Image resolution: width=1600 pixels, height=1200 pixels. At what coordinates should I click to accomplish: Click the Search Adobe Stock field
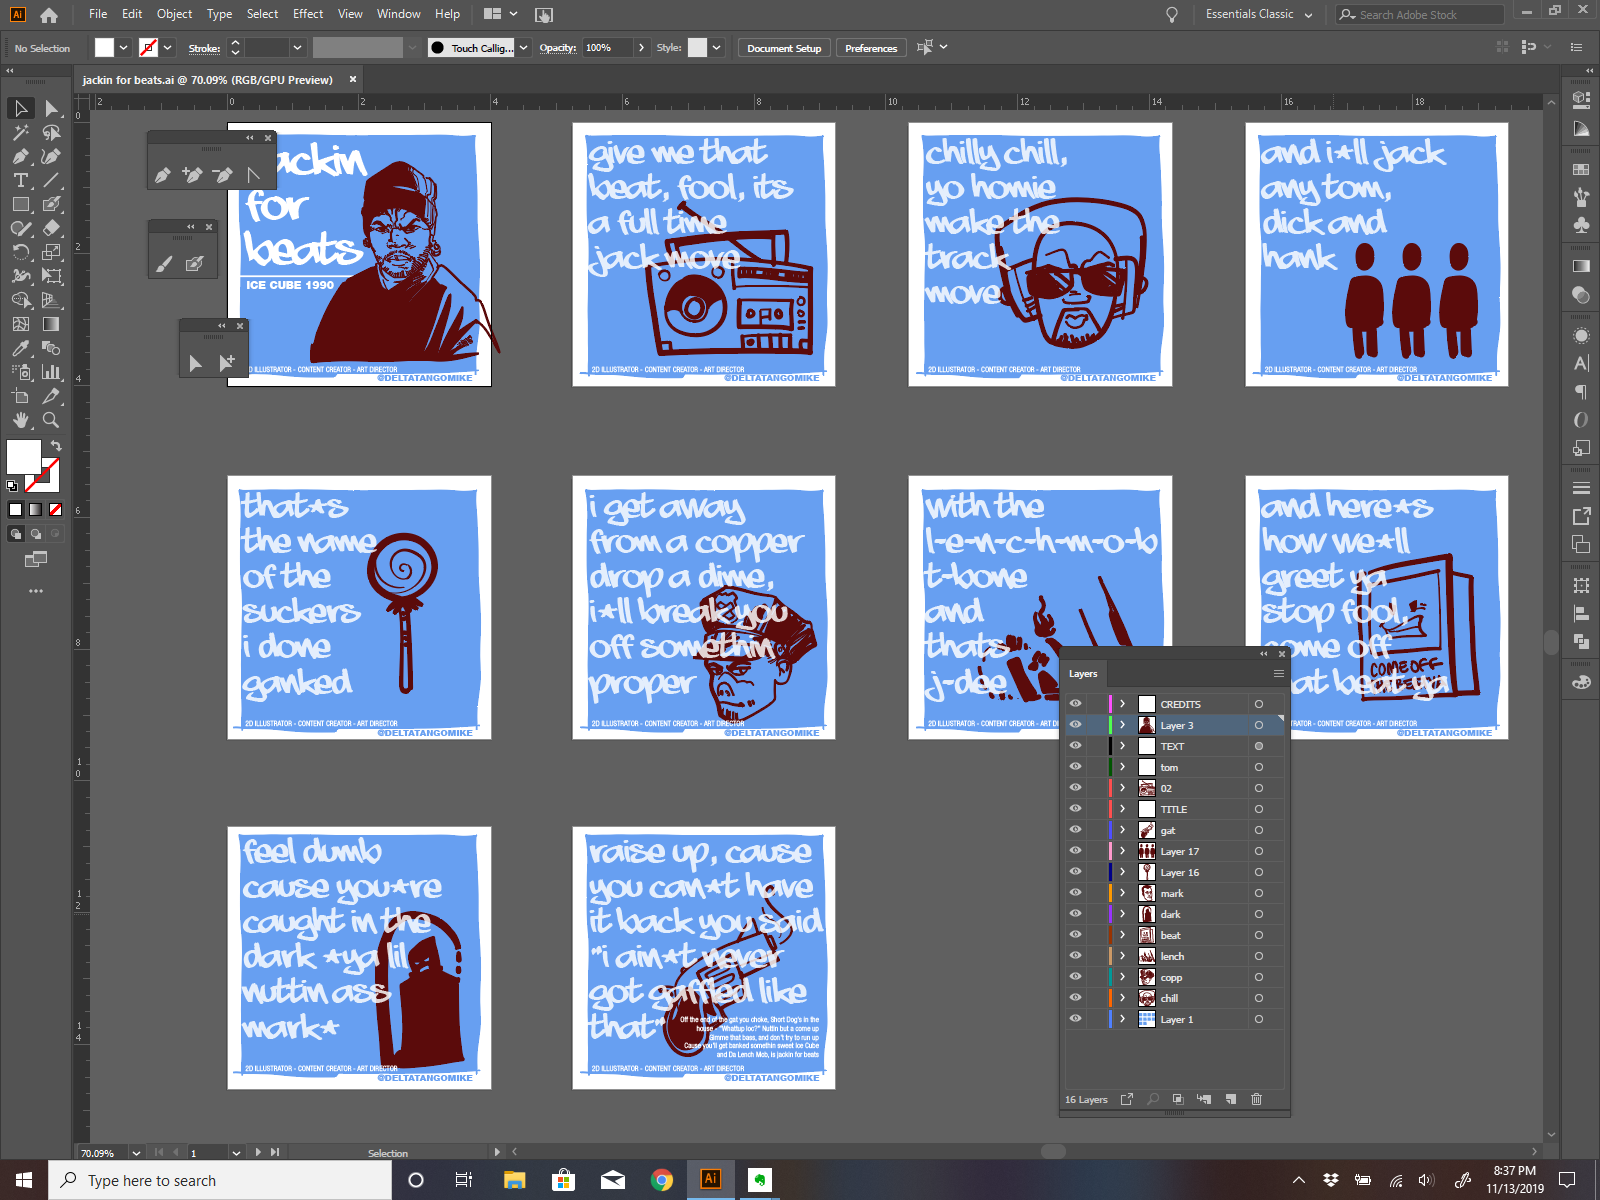pyautogui.click(x=1420, y=15)
